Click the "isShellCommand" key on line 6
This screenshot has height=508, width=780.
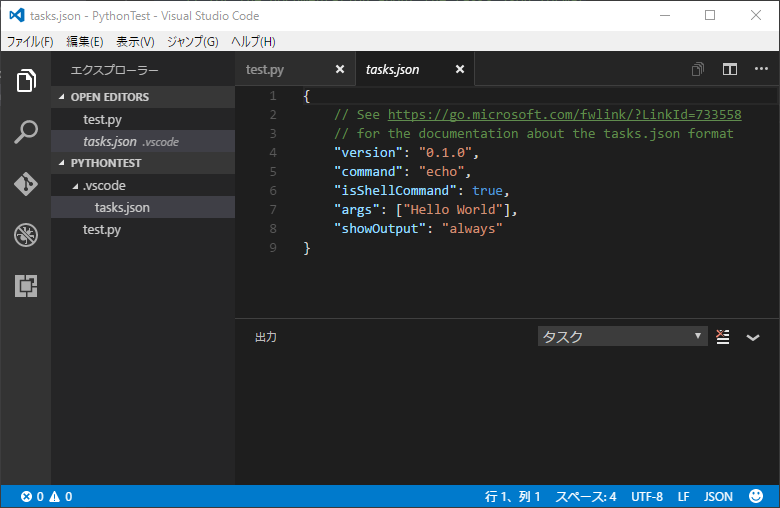coord(395,191)
